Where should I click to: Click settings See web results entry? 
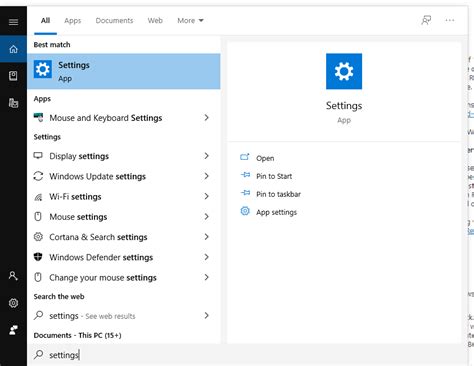pyautogui.click(x=124, y=316)
